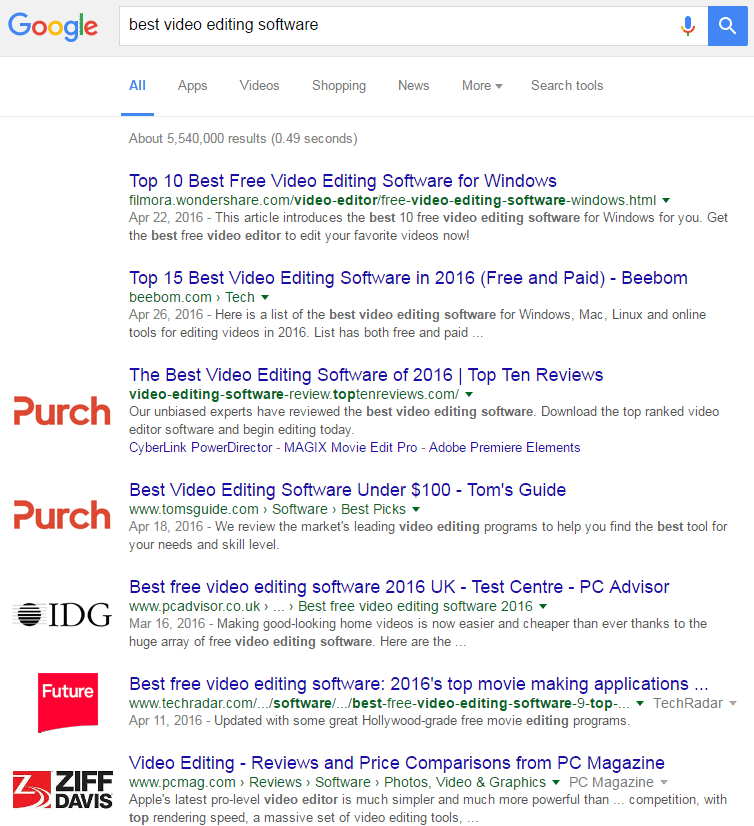Viewport: 754px width, 826px height.
Task: Select the All results tab
Action: pyautogui.click(x=138, y=86)
